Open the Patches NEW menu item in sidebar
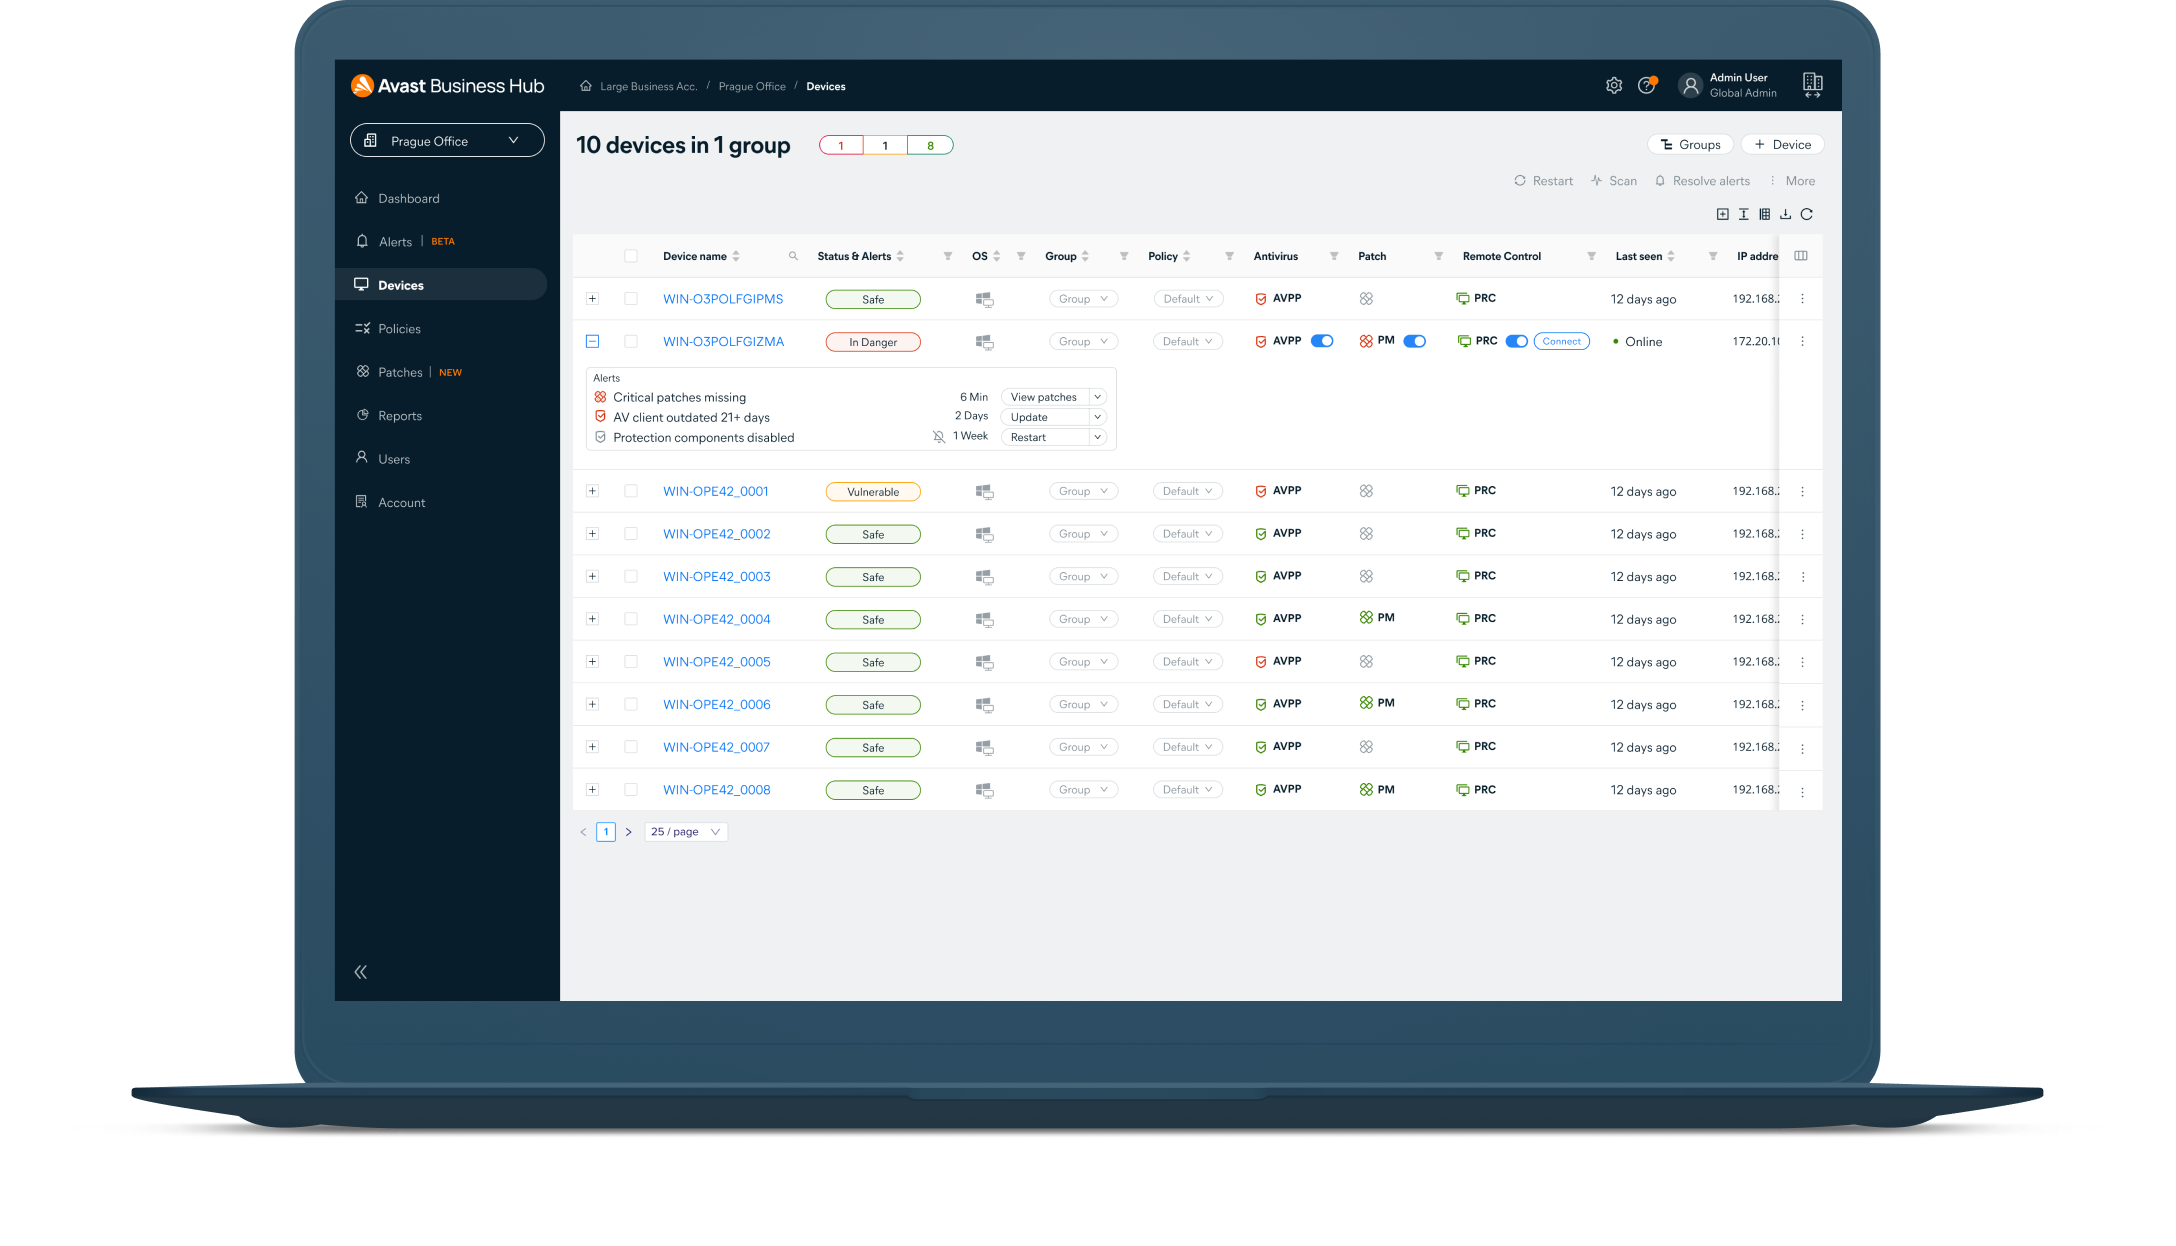Image resolution: width=2176 pixels, height=1246 pixels. tap(398, 372)
